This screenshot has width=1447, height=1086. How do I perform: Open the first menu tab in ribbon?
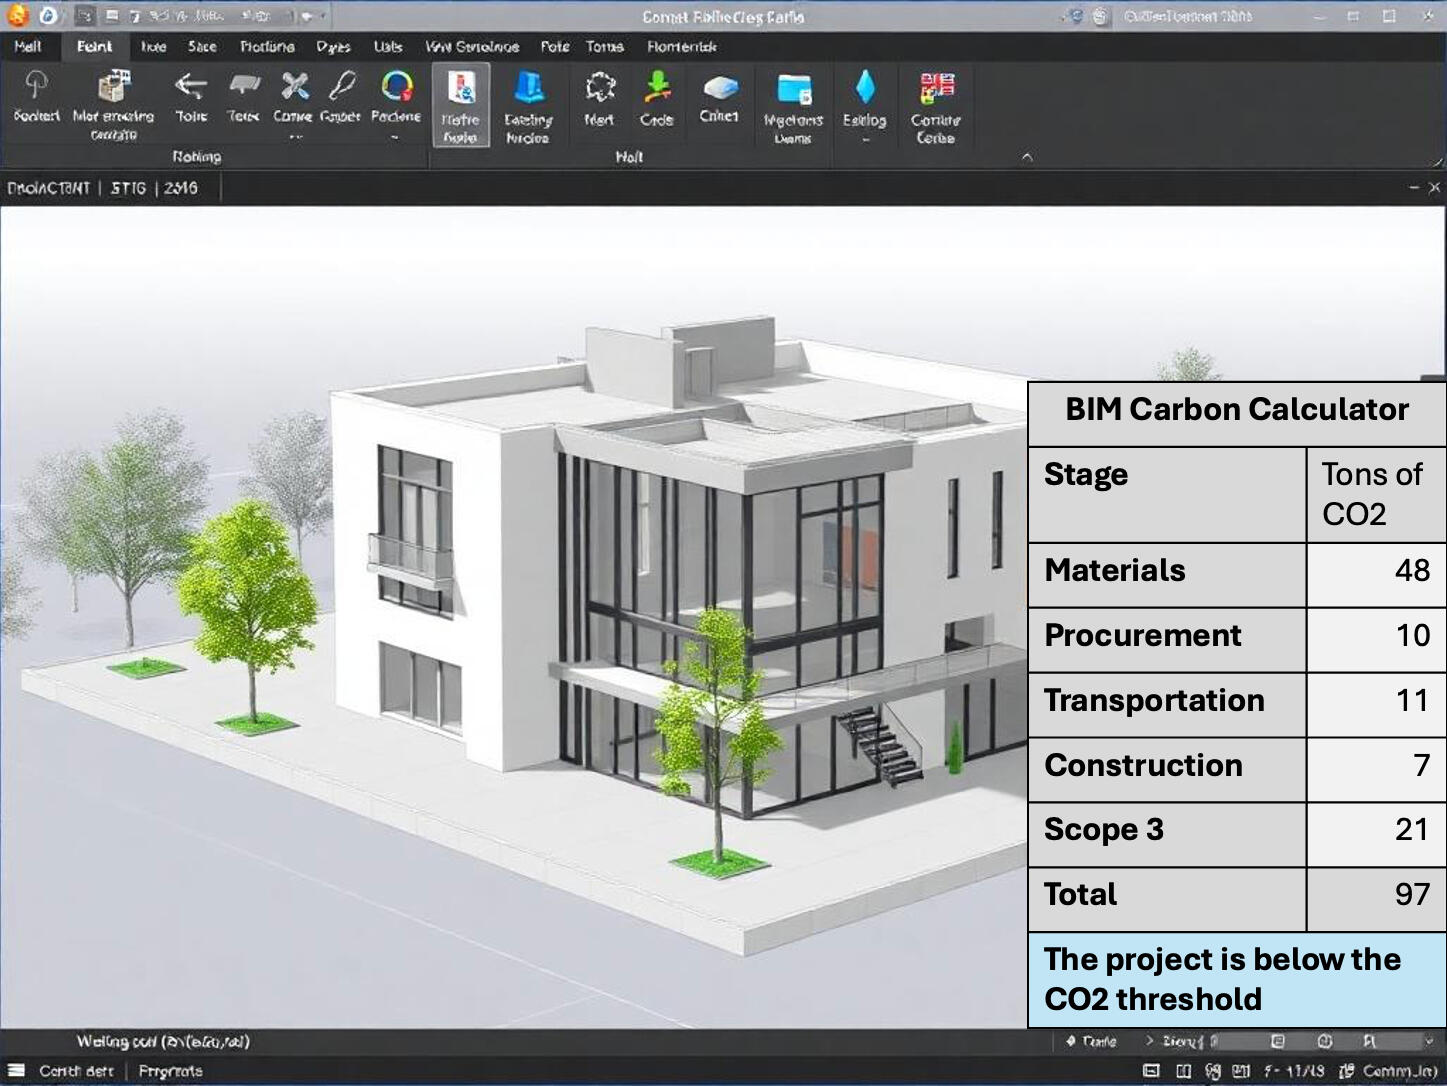(x=28, y=46)
